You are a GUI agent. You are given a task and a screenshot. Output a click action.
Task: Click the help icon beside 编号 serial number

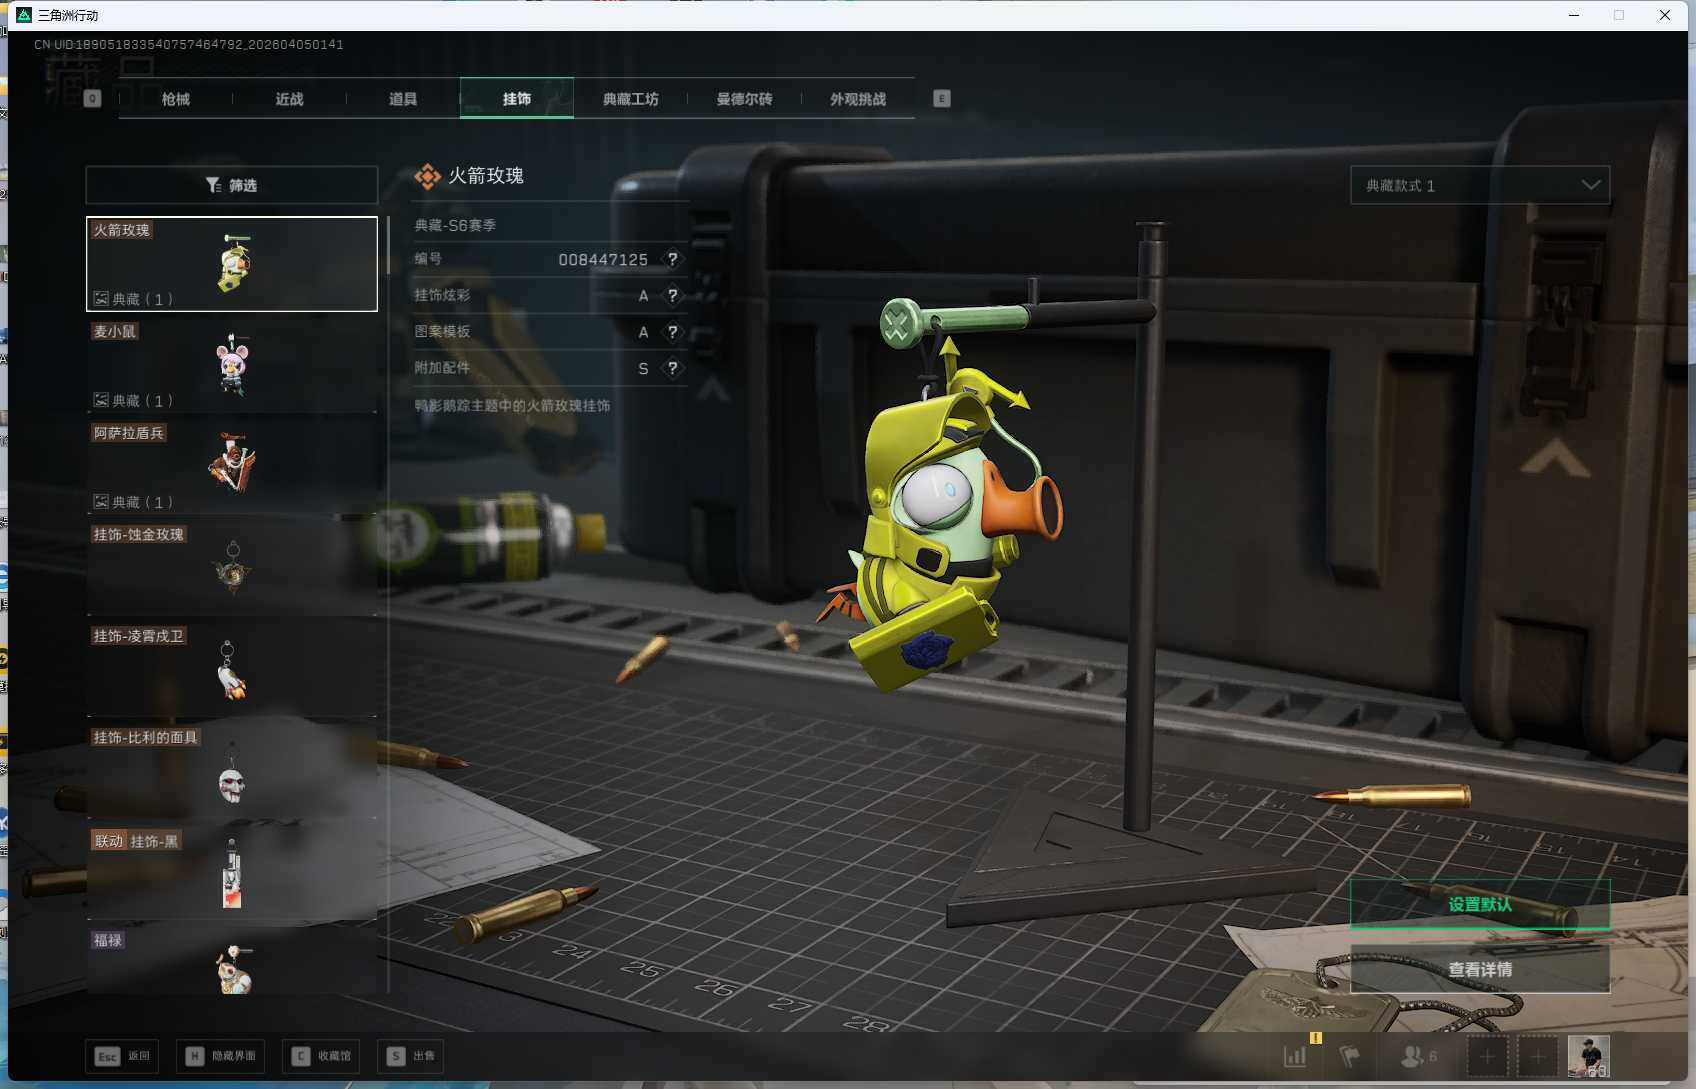pyautogui.click(x=673, y=259)
